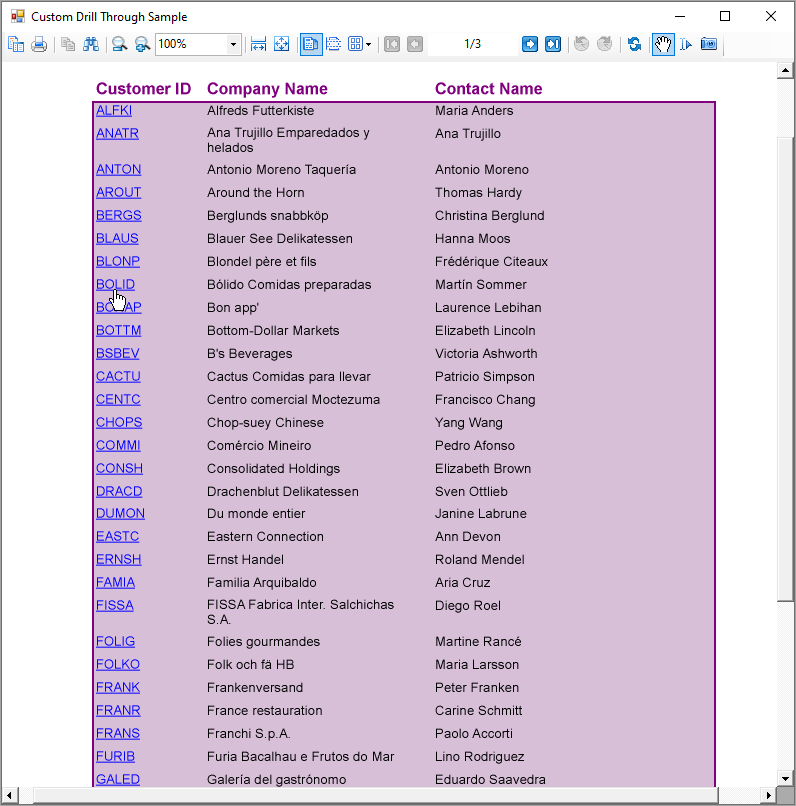Image resolution: width=796 pixels, height=806 pixels.
Task: Click the Zoom Out magnifier icon
Action: 120,44
